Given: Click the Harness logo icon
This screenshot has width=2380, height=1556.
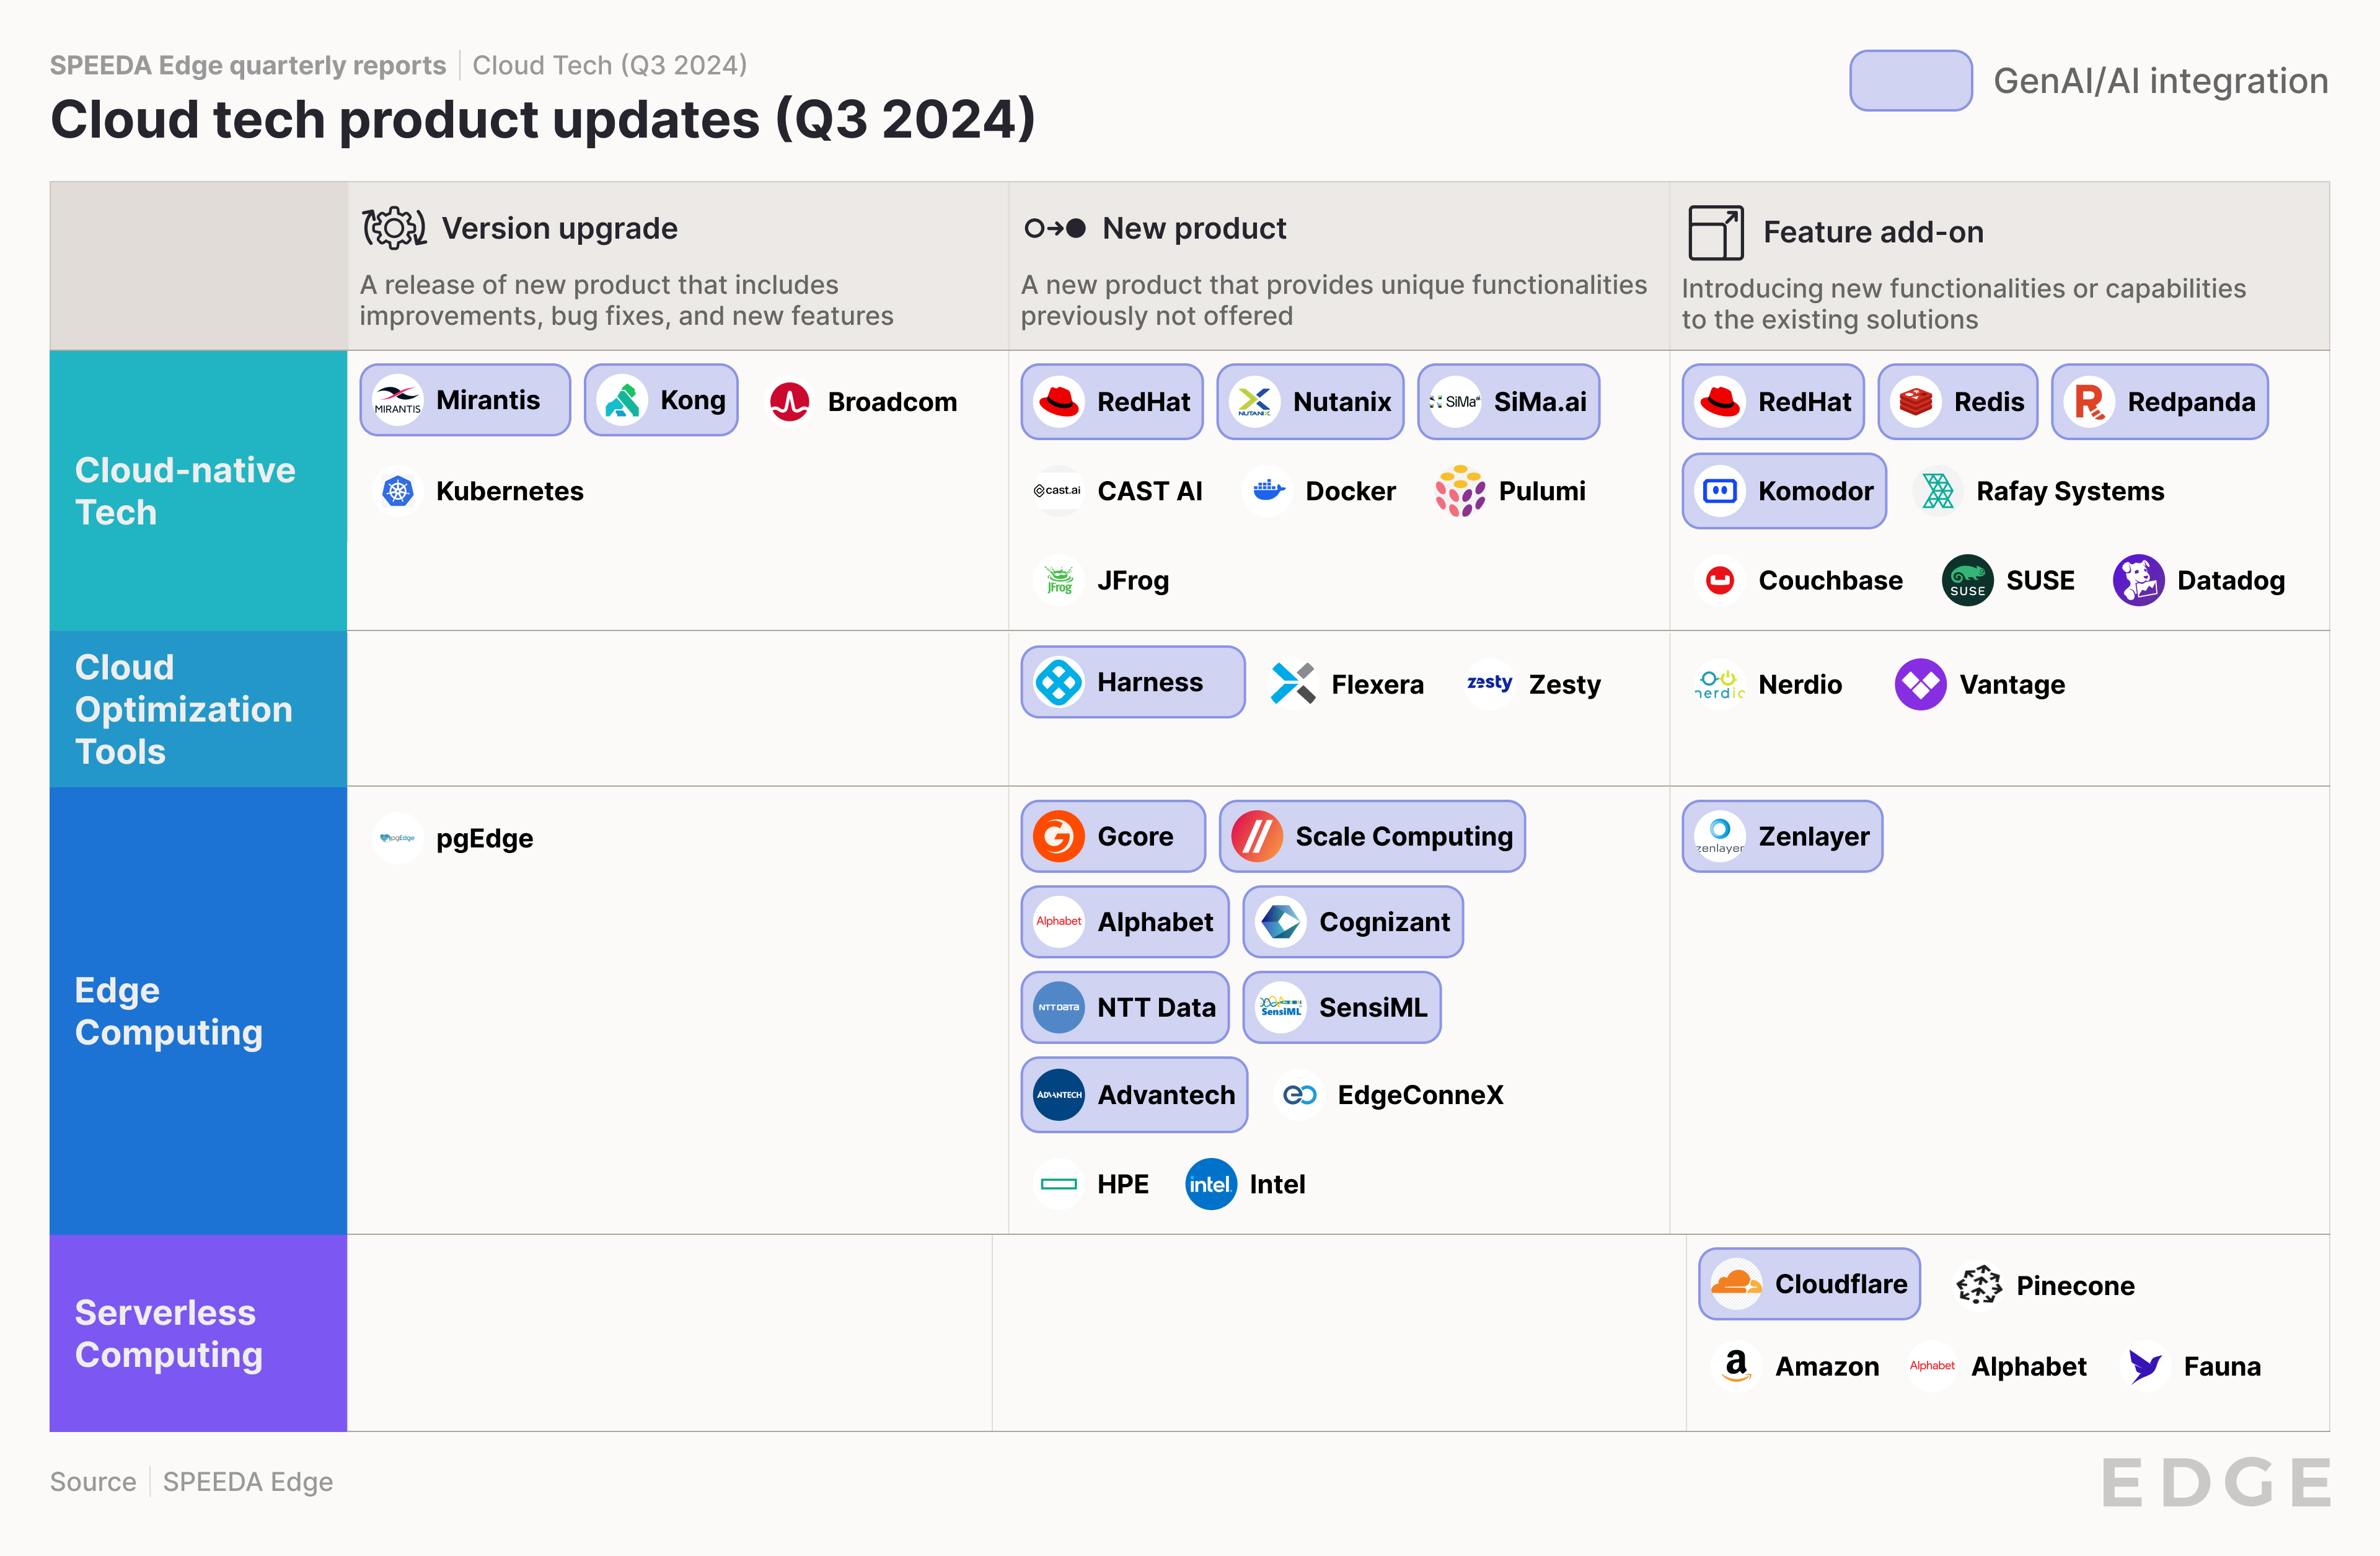Looking at the screenshot, I should click(1059, 682).
